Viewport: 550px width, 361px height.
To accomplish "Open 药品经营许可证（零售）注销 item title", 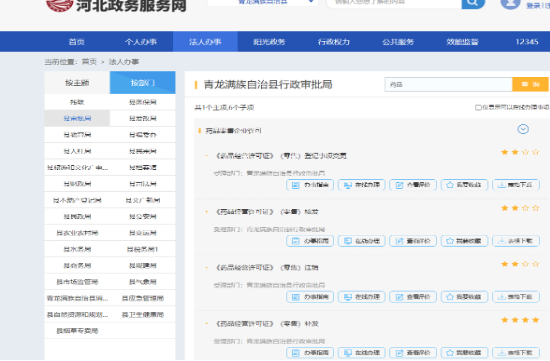I will [x=267, y=268].
